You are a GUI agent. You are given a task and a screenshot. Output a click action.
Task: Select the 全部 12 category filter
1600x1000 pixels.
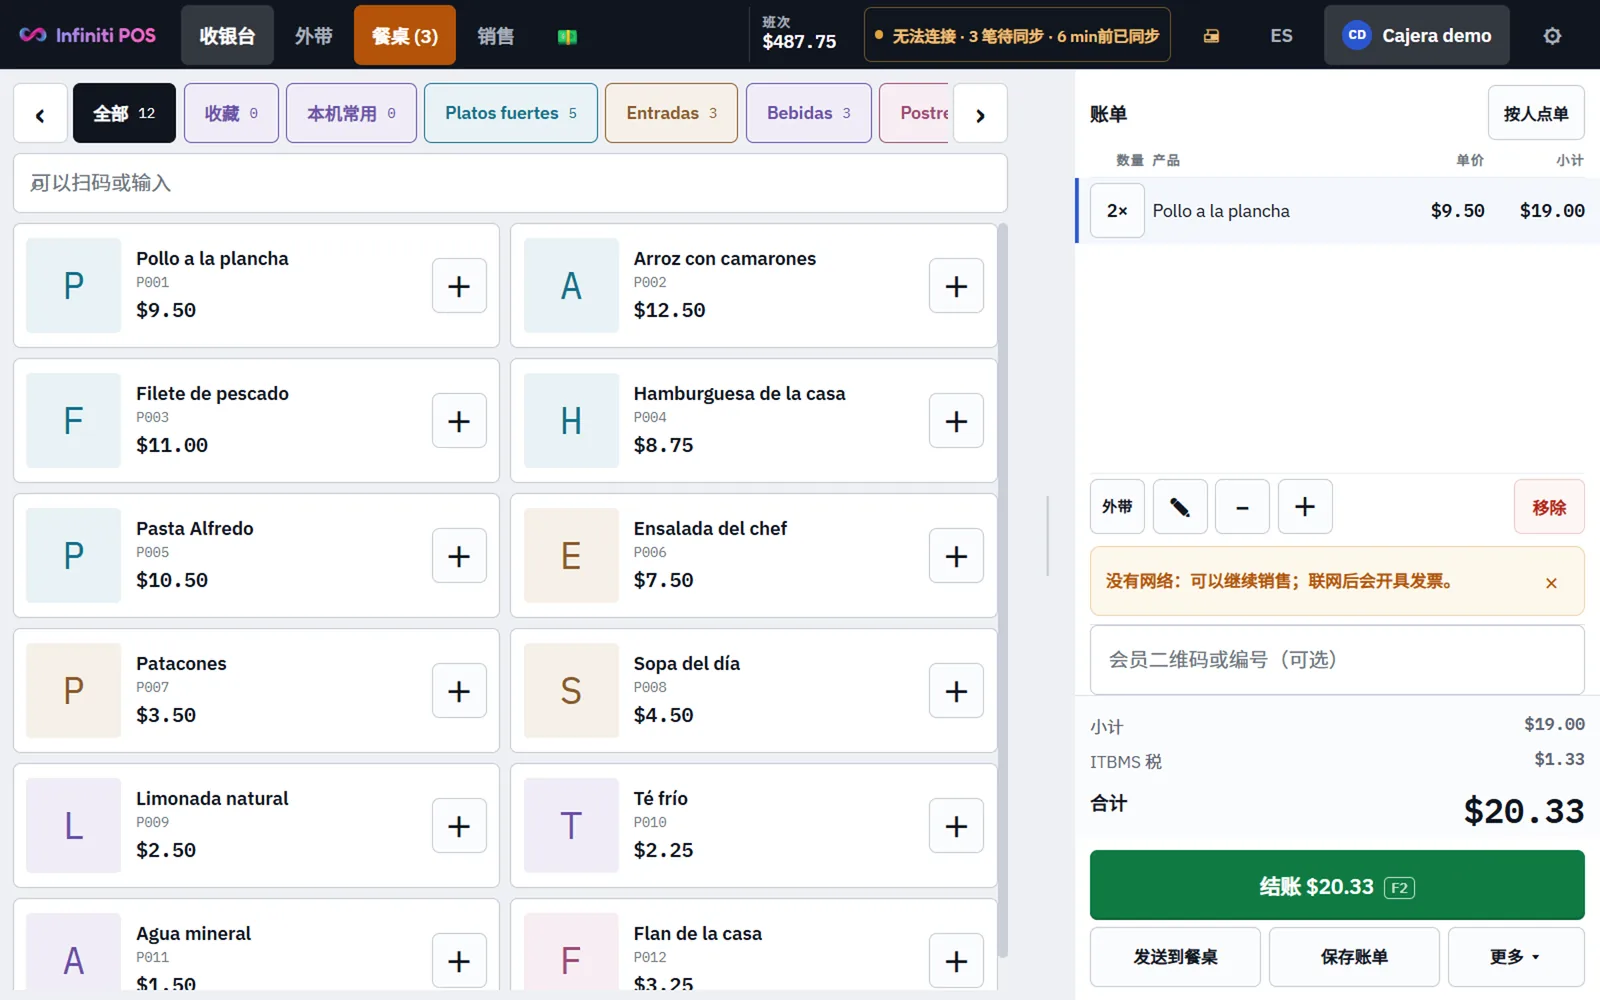click(124, 113)
